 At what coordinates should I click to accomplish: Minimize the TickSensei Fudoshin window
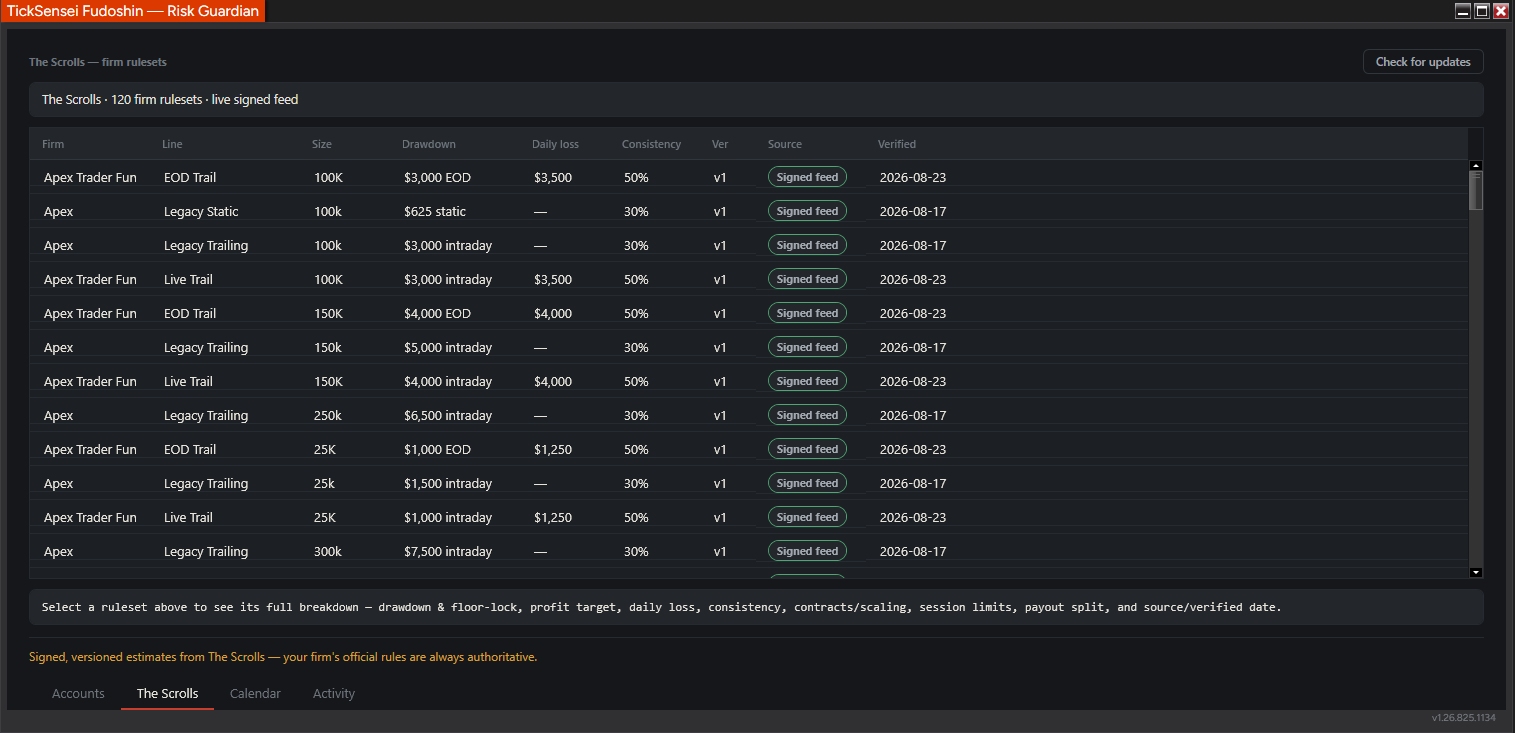1463,11
